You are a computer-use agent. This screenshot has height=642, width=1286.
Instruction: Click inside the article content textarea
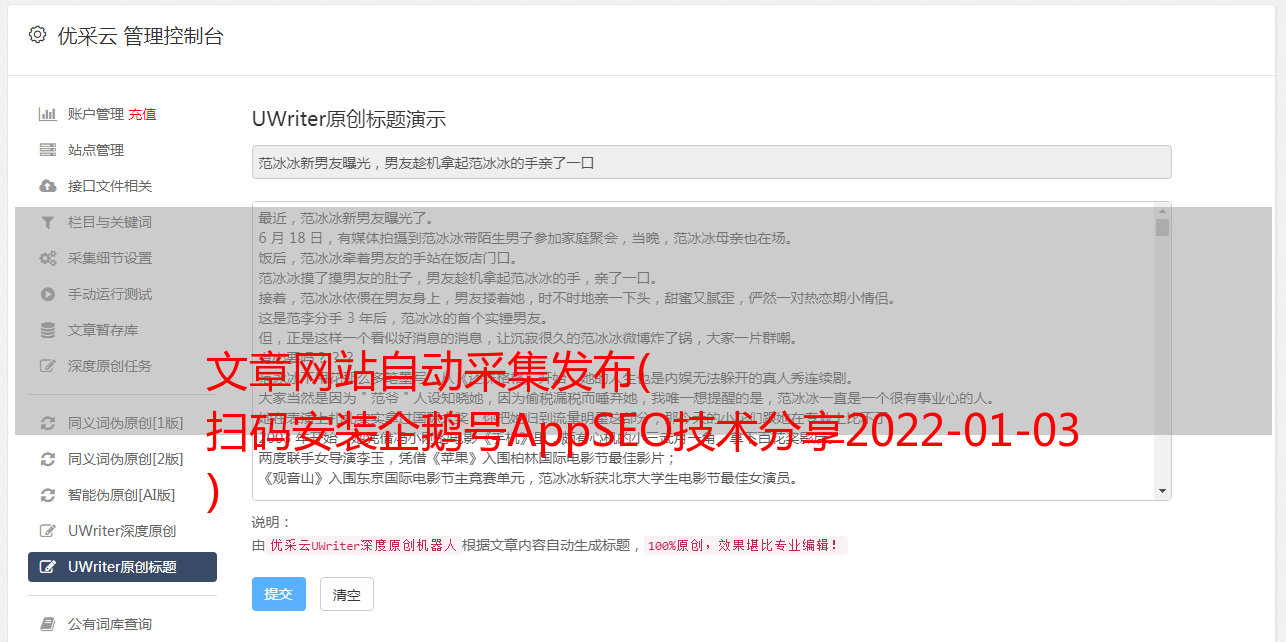711,351
